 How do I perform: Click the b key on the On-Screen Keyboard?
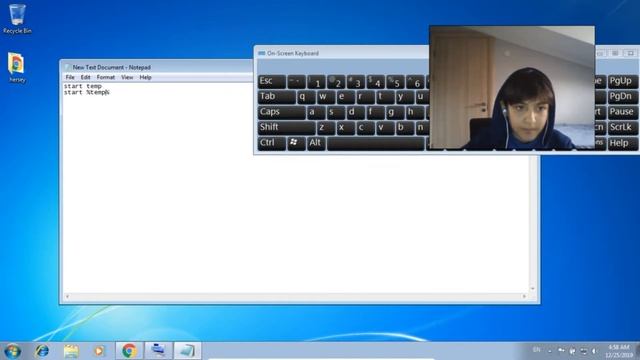pos(404,127)
